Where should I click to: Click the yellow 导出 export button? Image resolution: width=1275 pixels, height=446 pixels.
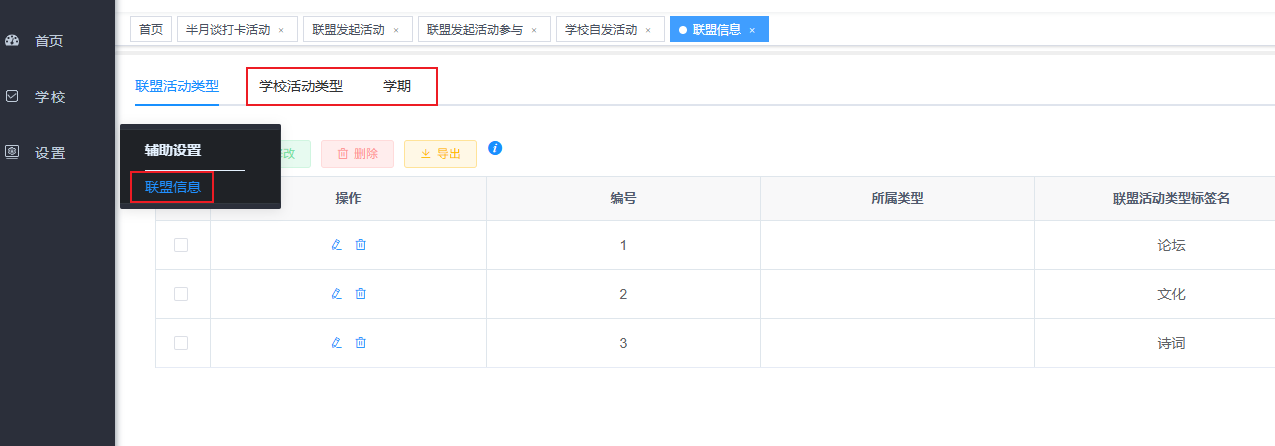[x=440, y=154]
